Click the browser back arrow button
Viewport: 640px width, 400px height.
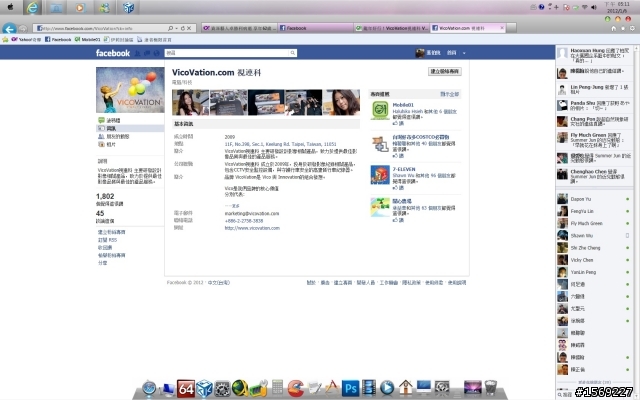pyautogui.click(x=9, y=29)
